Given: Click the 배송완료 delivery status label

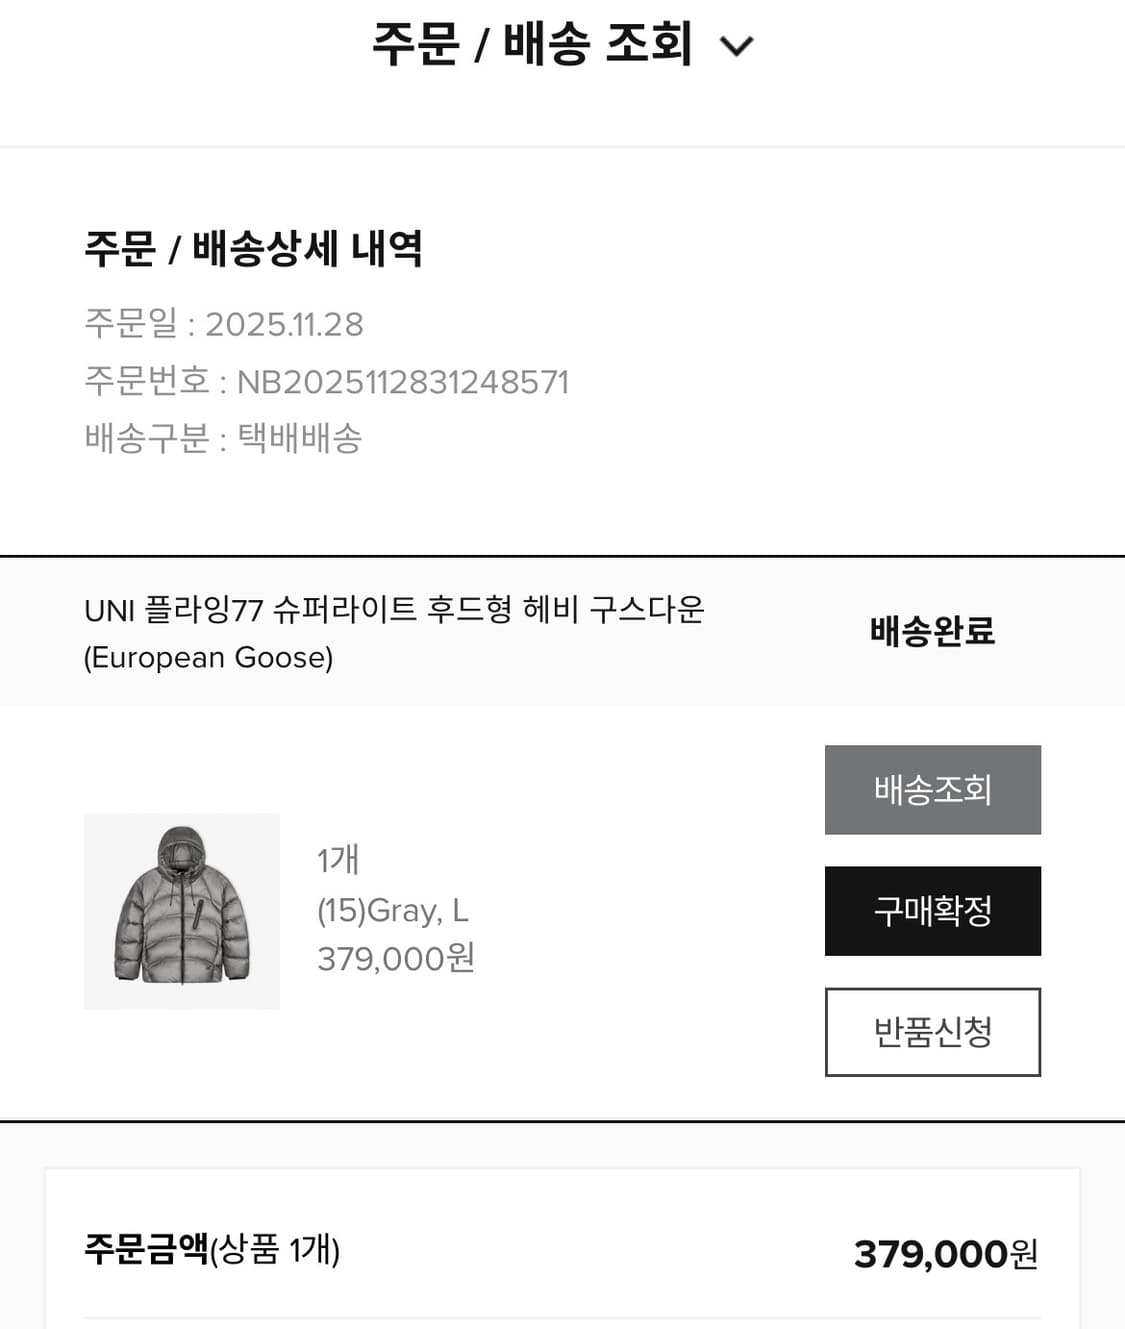Looking at the screenshot, I should point(931,631).
